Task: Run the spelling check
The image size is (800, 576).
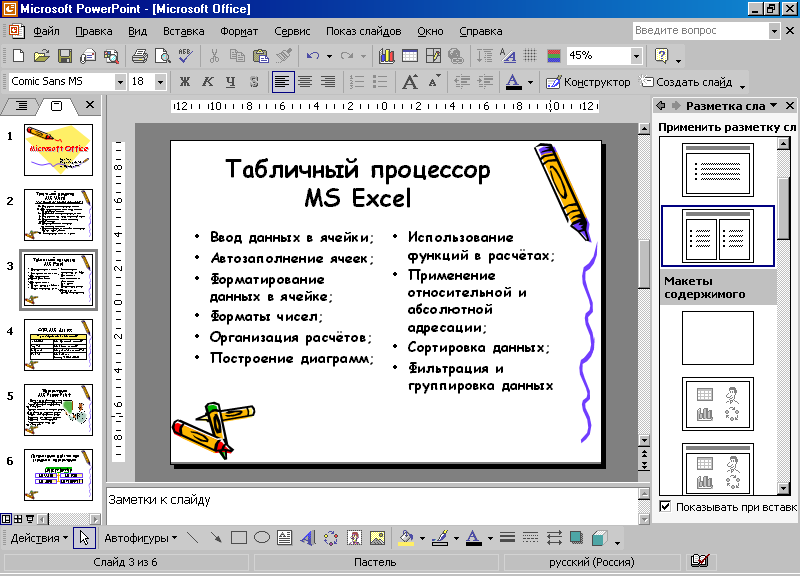Action: click(186, 56)
